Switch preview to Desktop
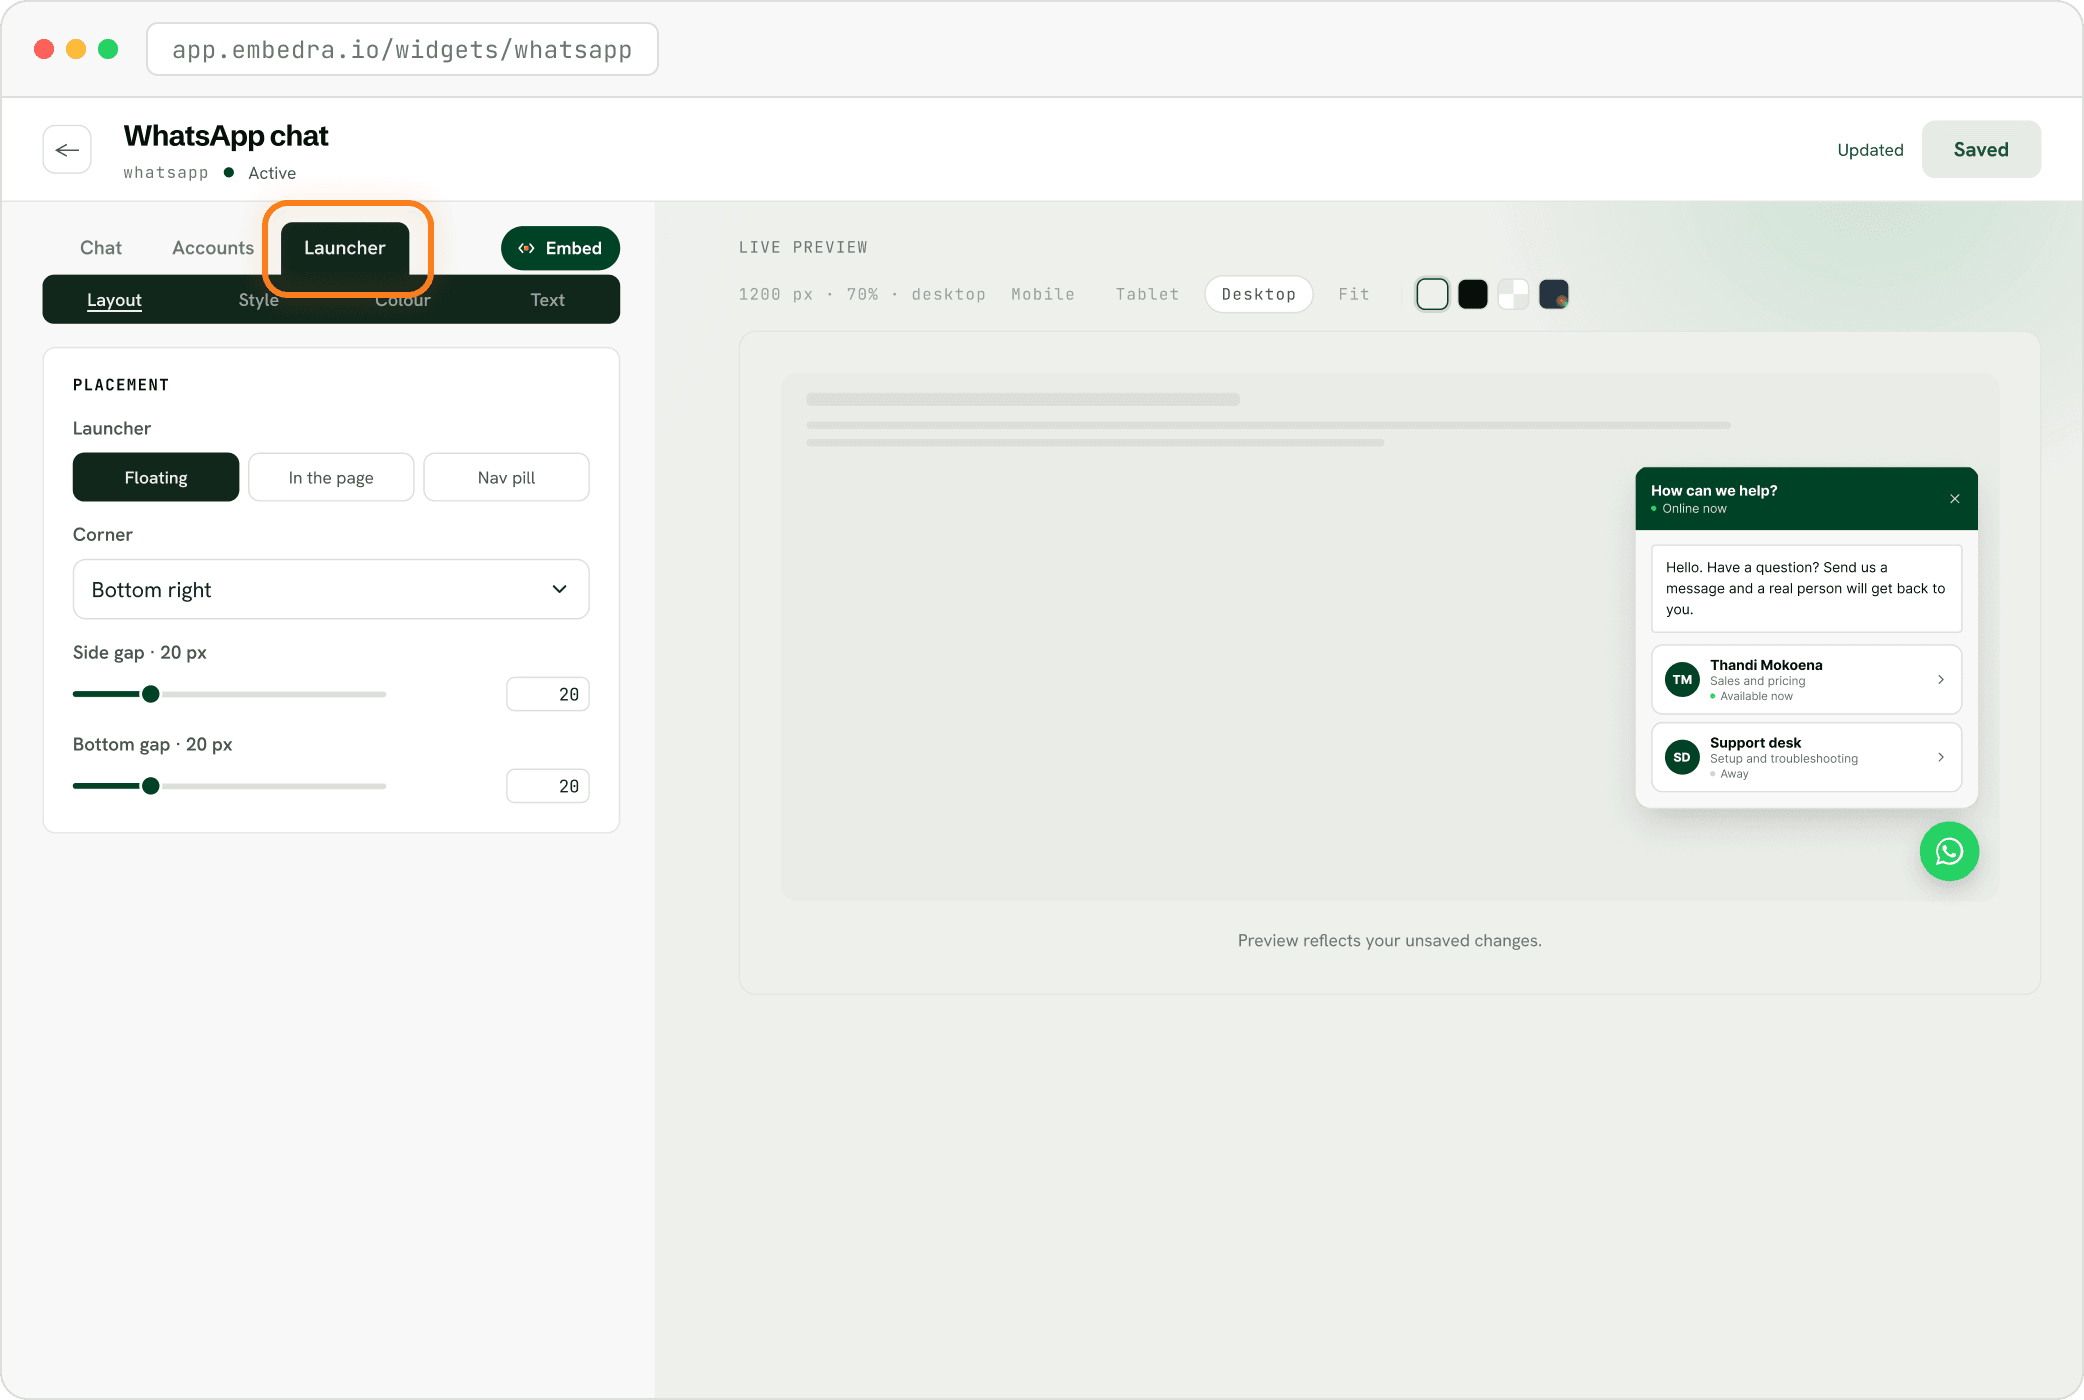Viewport: 2084px width, 1400px height. point(1258,294)
